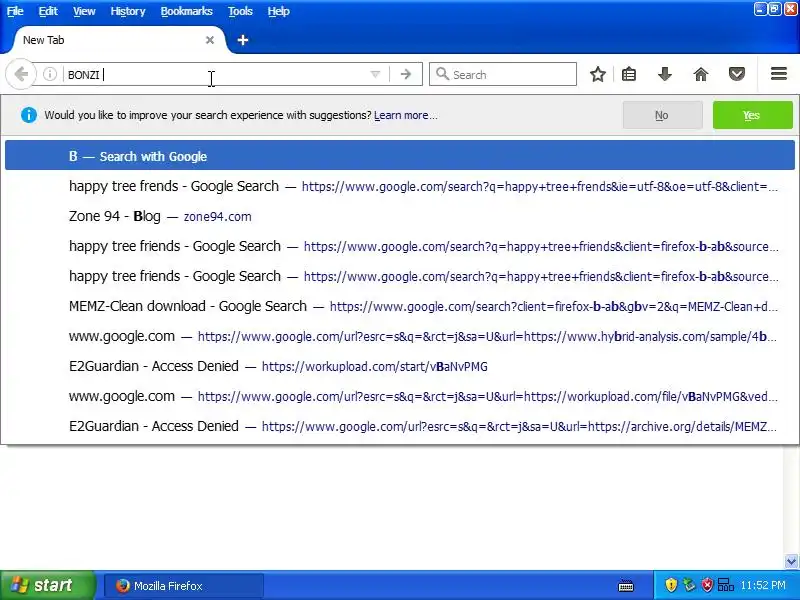Open the on-screen keyboard tray icon

626,586
